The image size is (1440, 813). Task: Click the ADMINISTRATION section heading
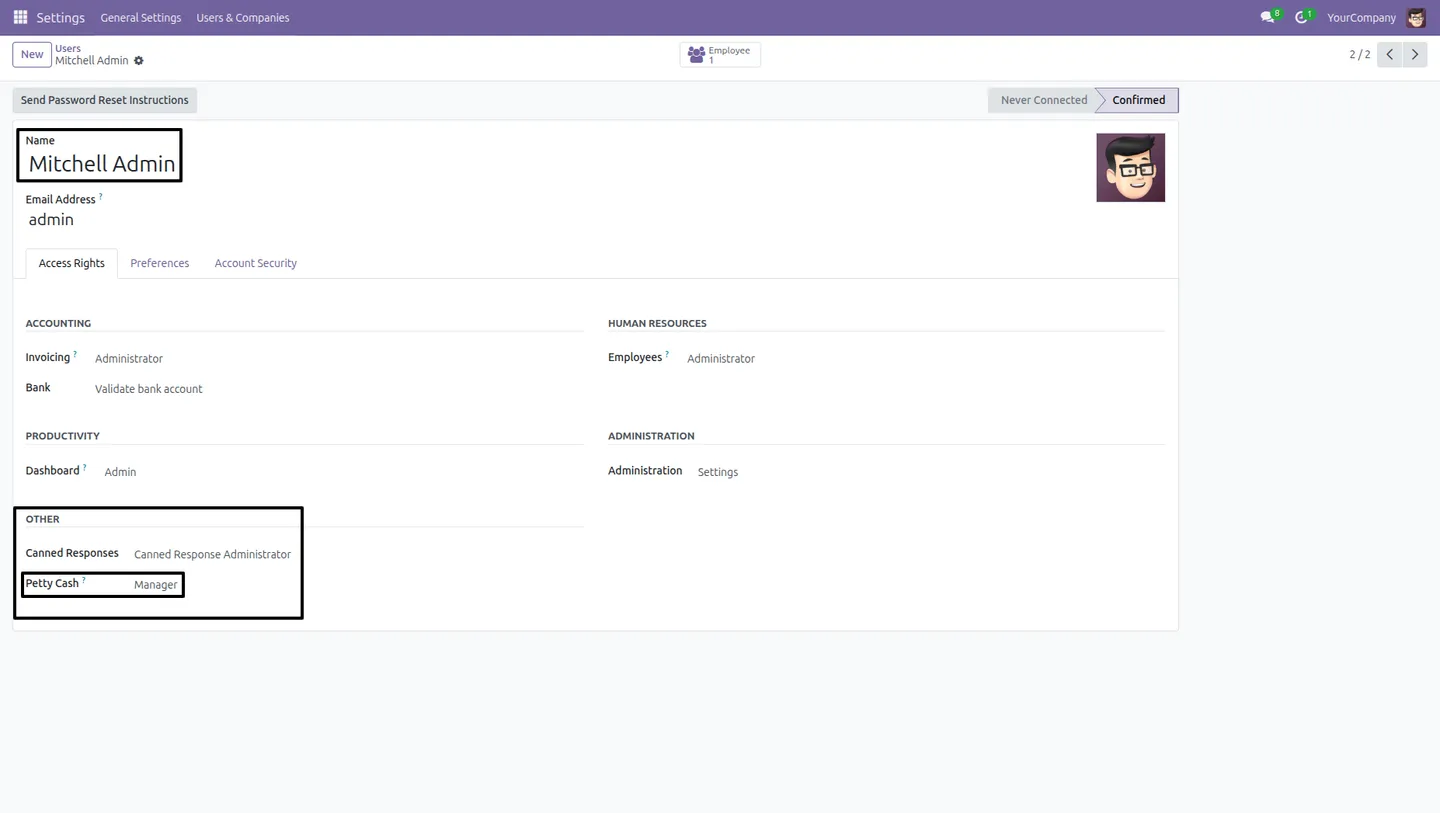651,436
